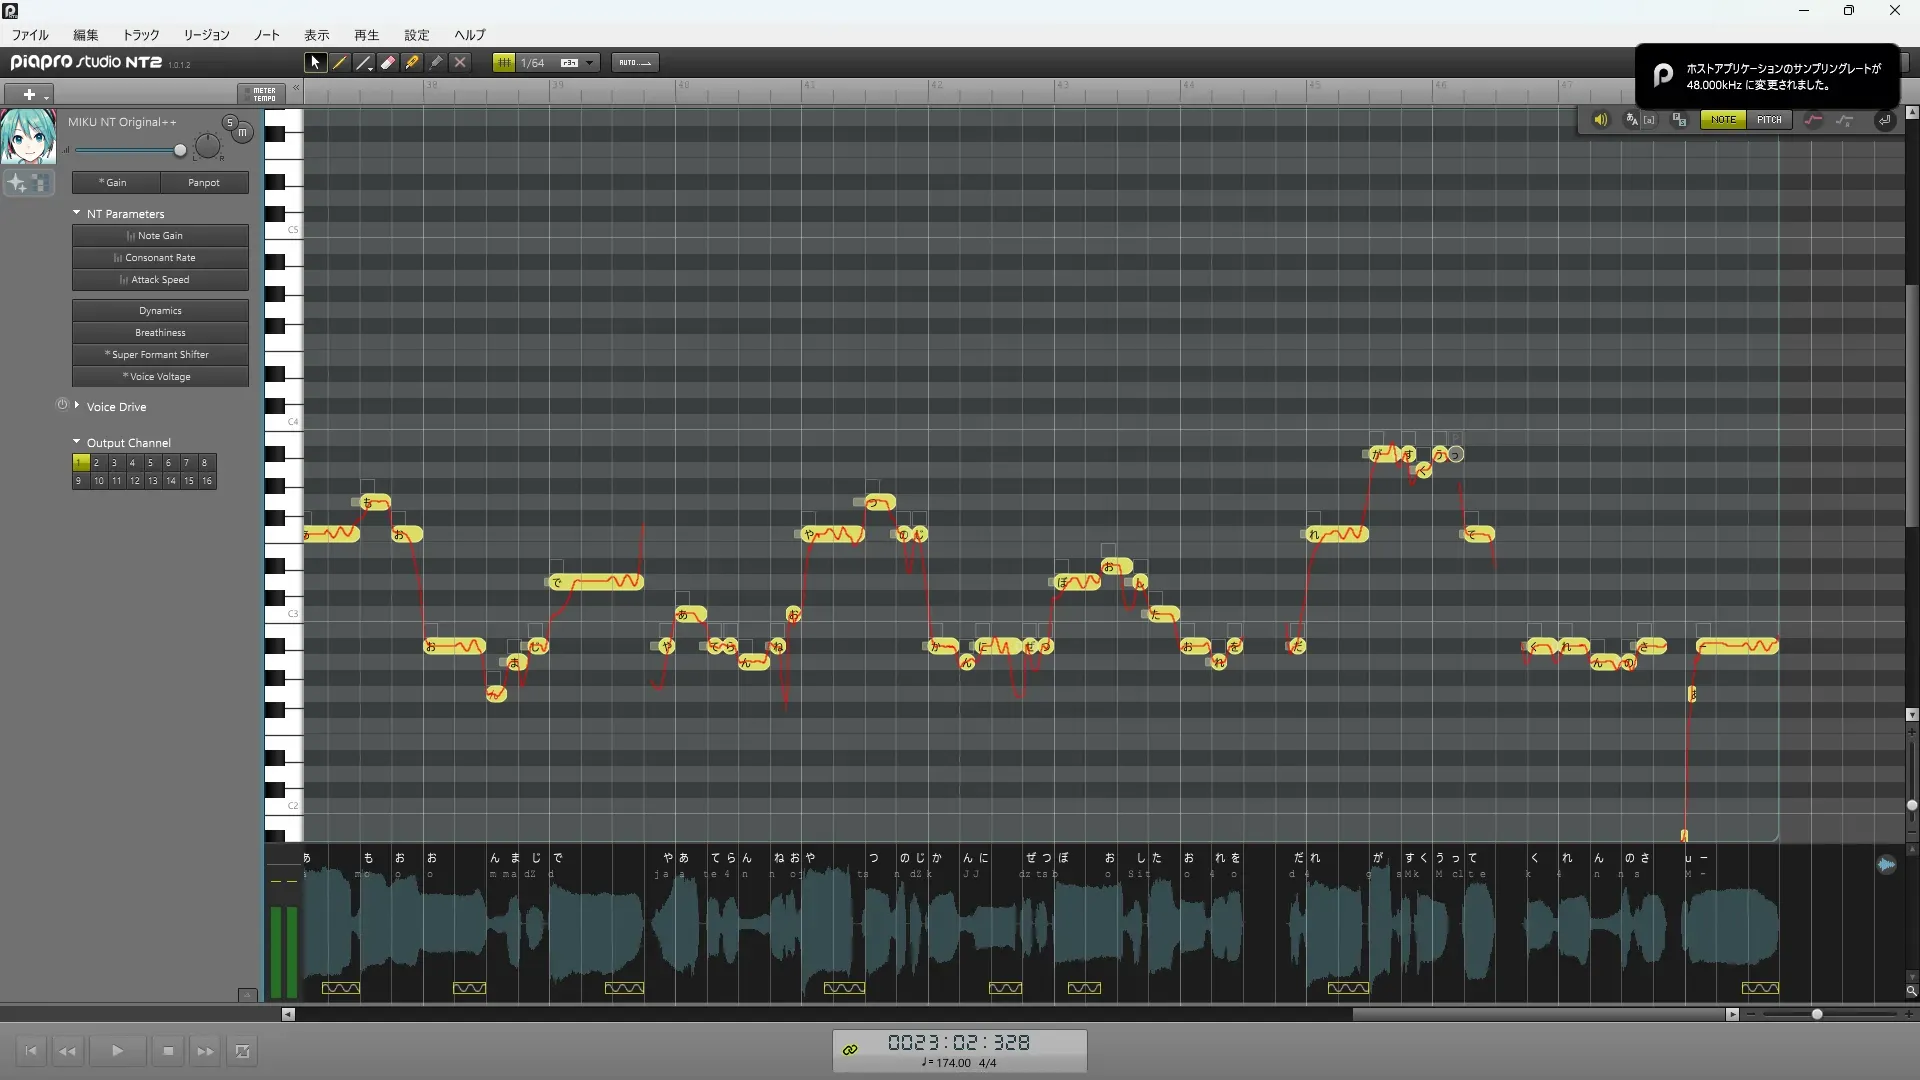The width and height of the screenshot is (1920, 1080).
Task: Toggle the snap-to-grid button
Action: (x=504, y=62)
